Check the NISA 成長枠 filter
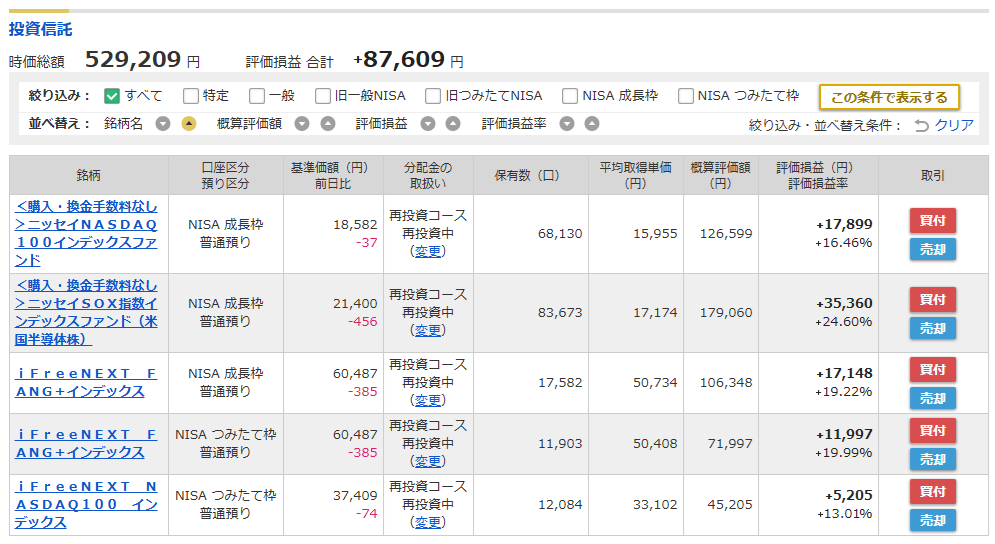Image resolution: width=995 pixels, height=544 pixels. coord(570,96)
